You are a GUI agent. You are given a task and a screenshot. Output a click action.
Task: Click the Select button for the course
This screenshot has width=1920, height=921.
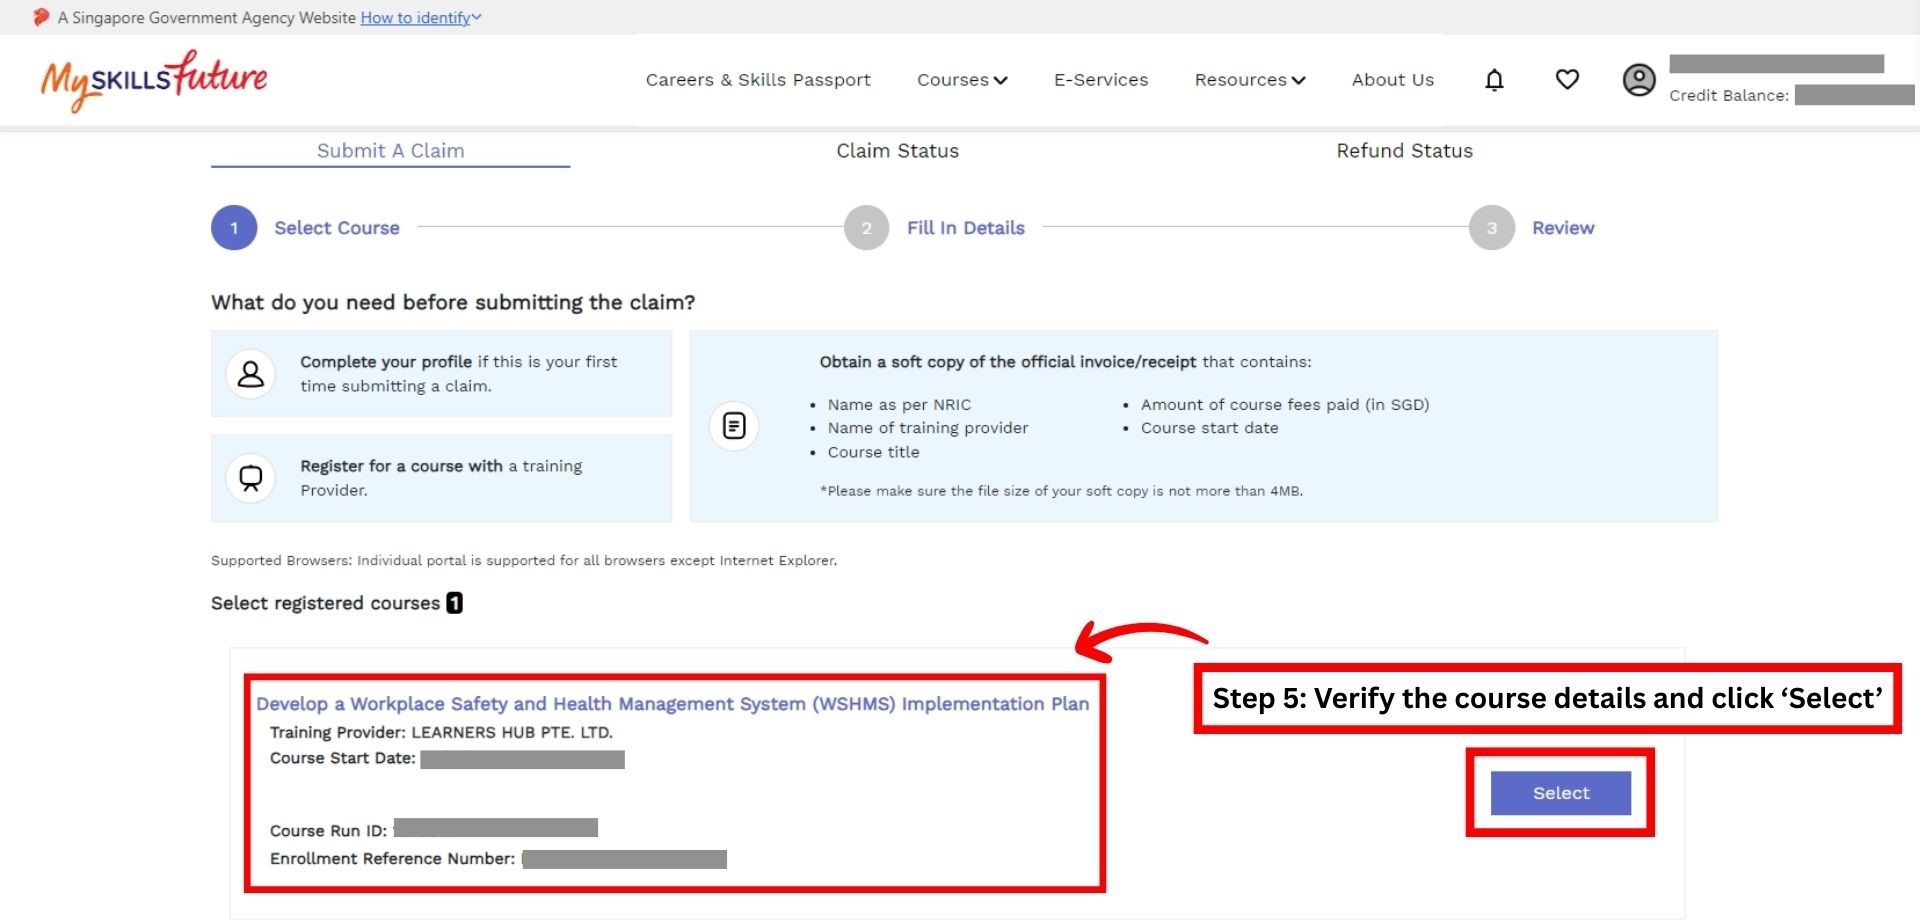[x=1560, y=793]
